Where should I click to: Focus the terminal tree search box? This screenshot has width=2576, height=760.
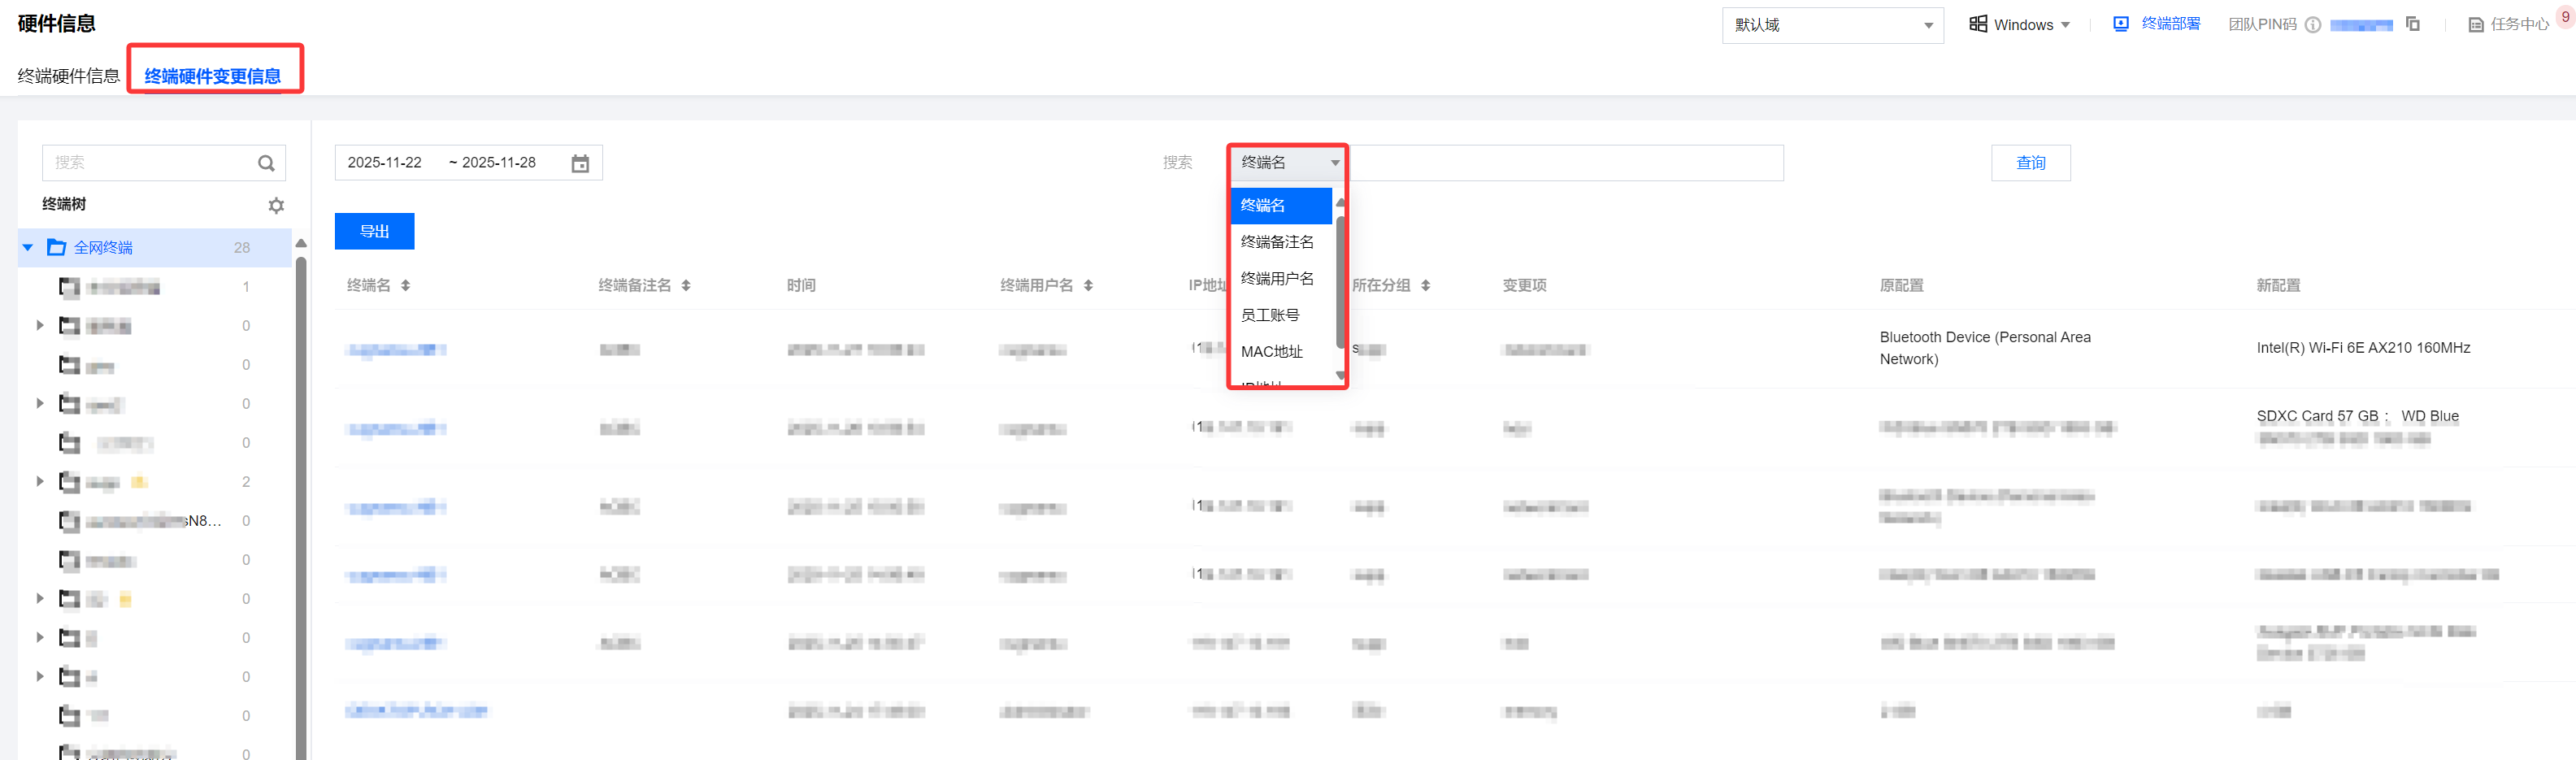point(150,163)
